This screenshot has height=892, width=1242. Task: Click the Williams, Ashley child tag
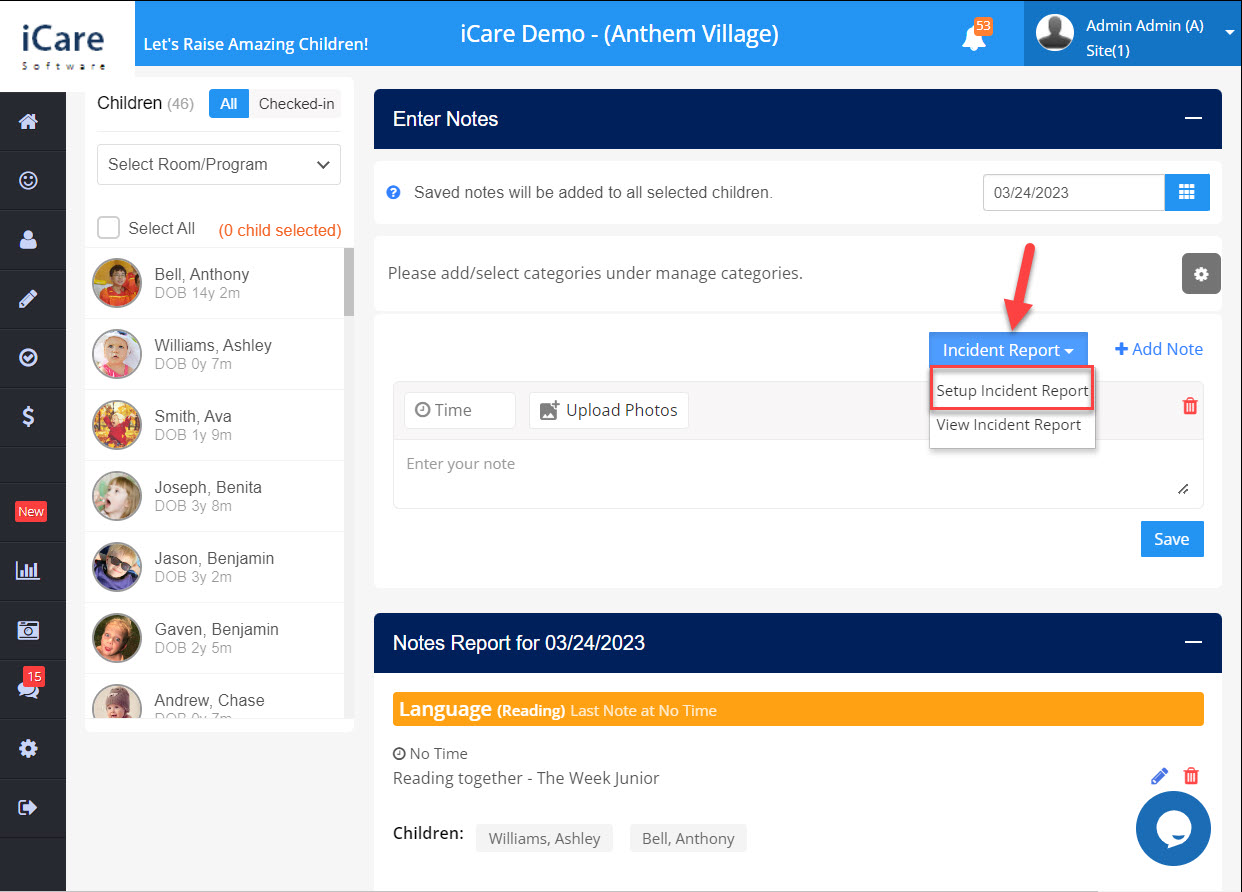(545, 838)
